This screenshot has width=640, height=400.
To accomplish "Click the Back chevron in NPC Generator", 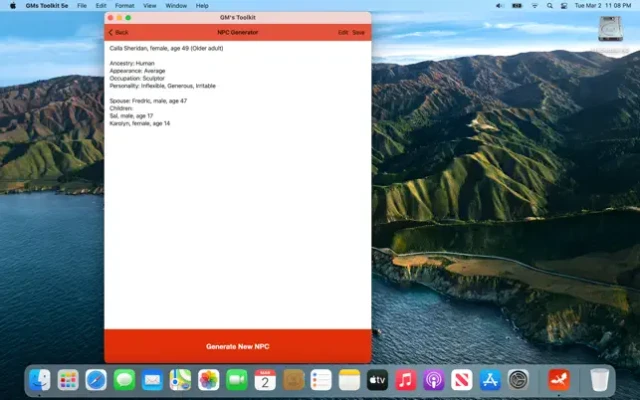I will 111,32.
